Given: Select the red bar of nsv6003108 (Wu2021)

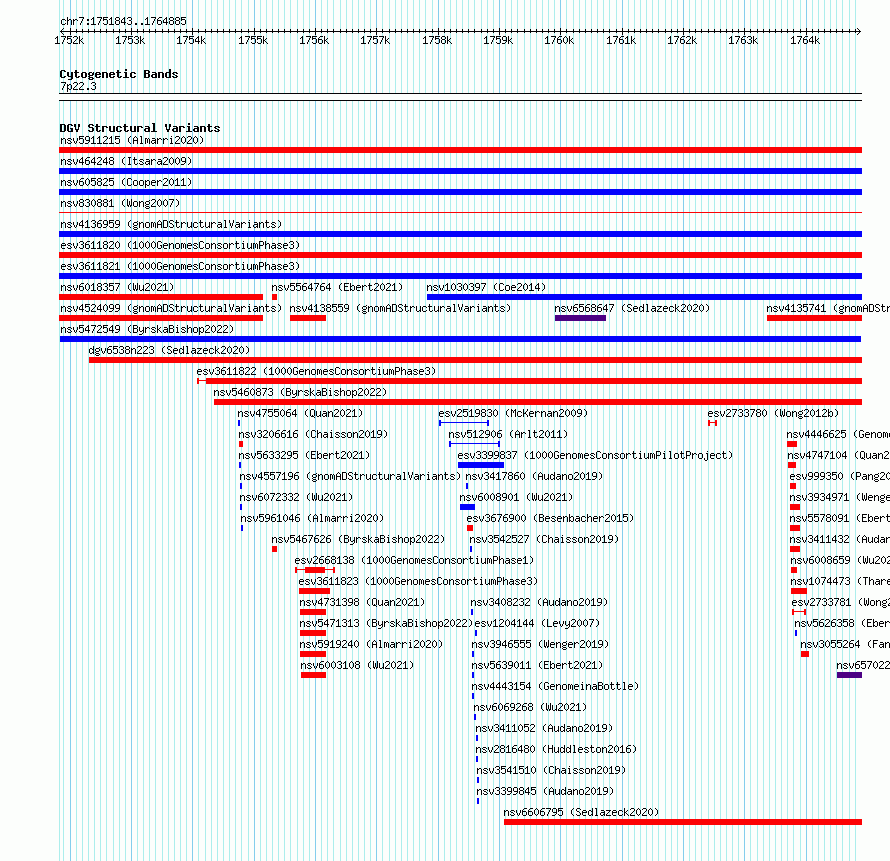Looking at the screenshot, I should click(x=313, y=675).
